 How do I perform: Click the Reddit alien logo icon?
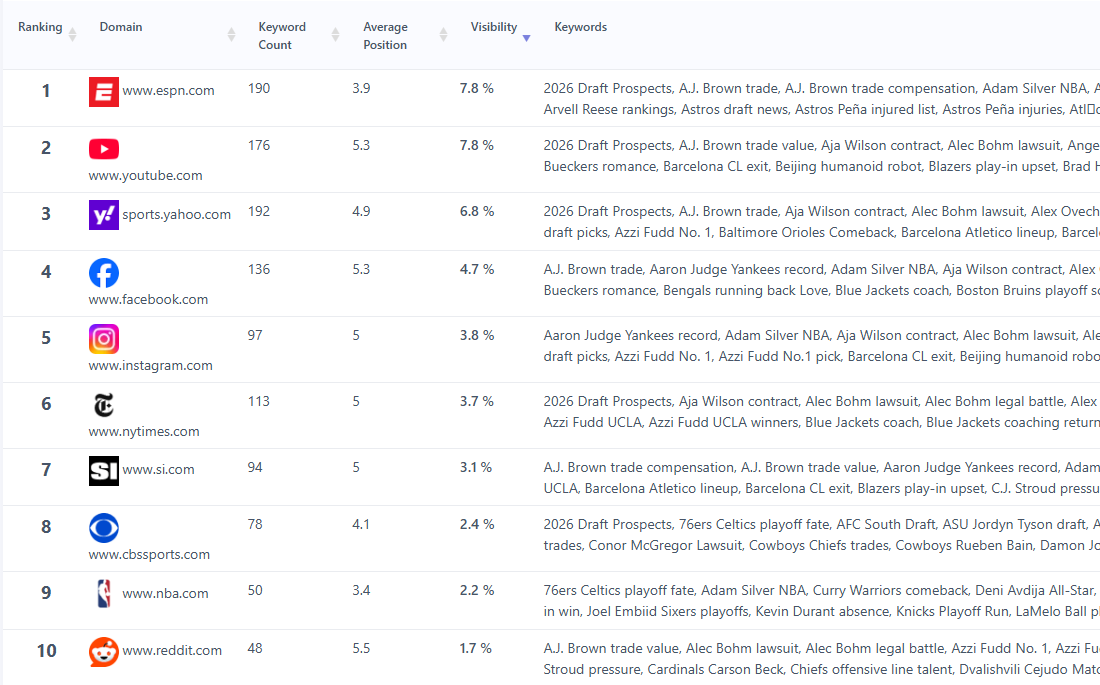(103, 652)
